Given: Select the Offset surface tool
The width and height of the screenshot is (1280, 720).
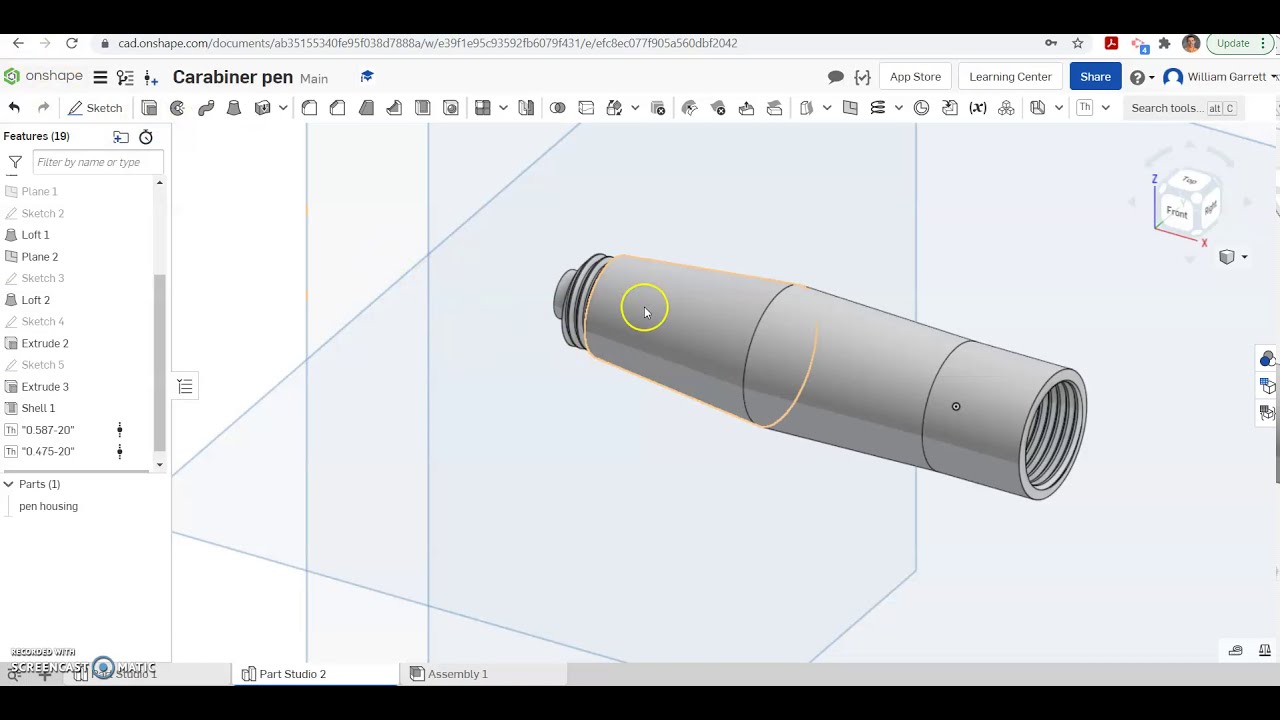Looking at the screenshot, I should click(x=807, y=108).
